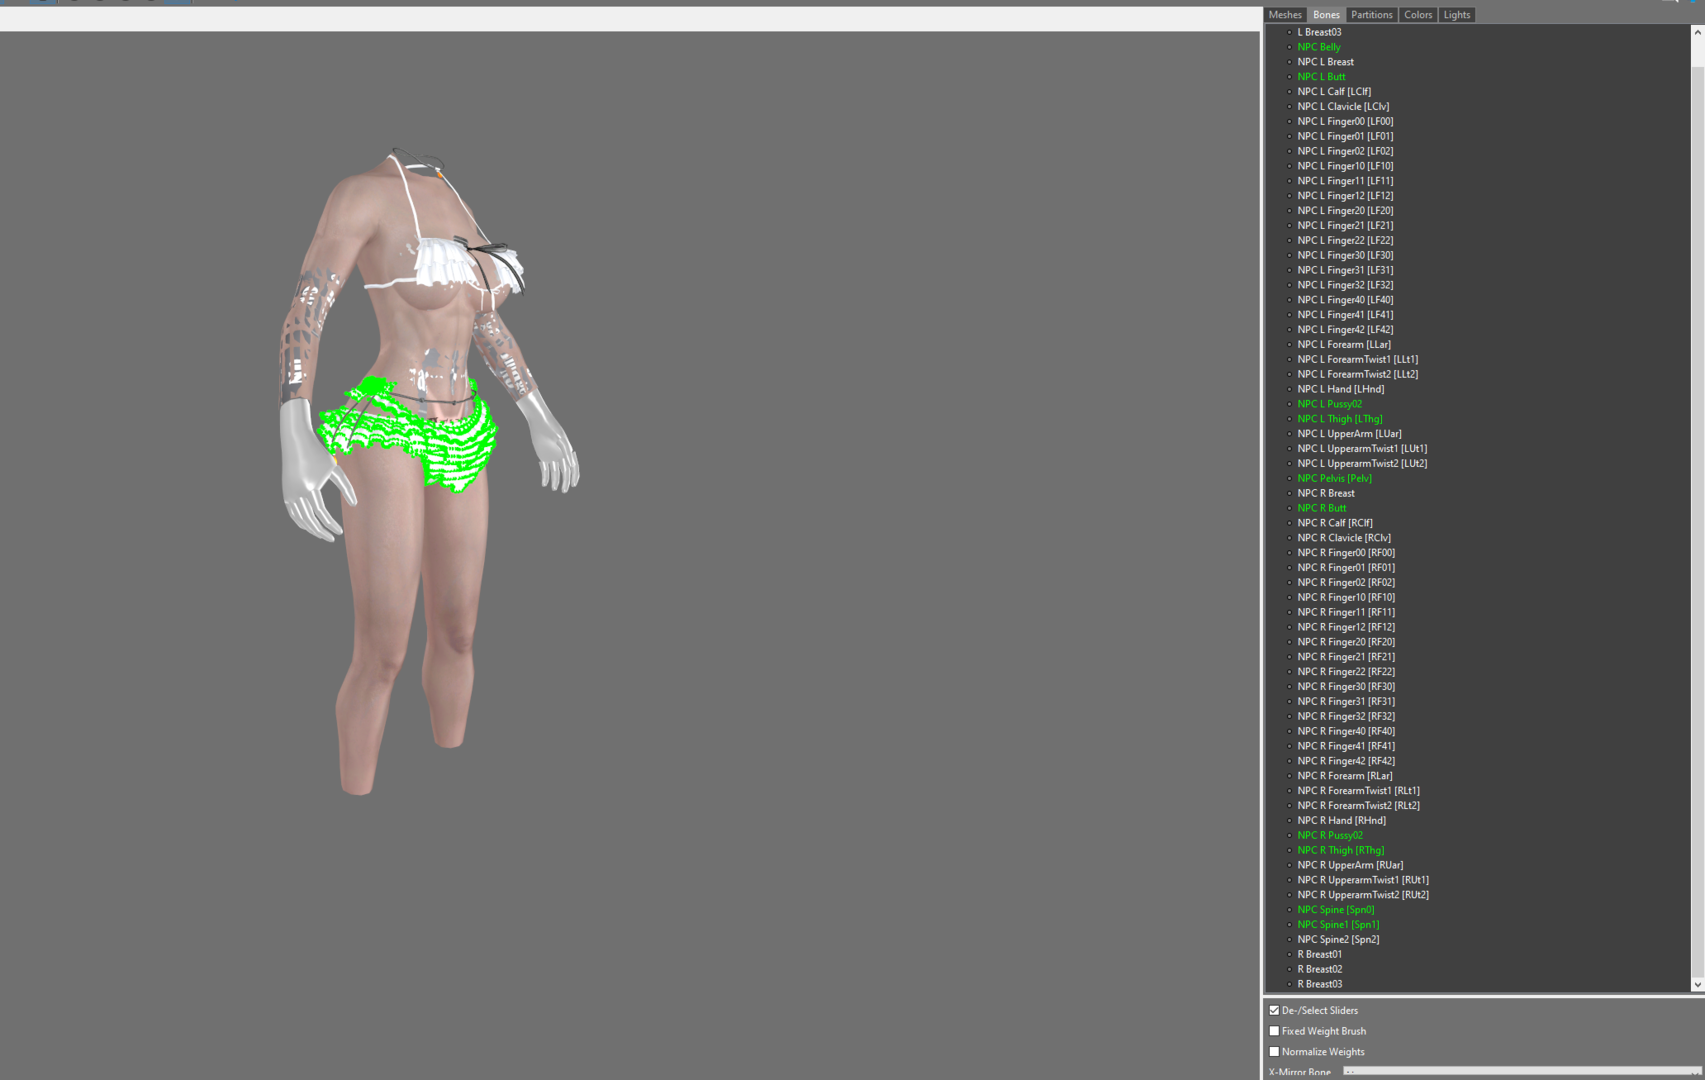Select NPC R Finger42 [RF42] bone
The width and height of the screenshot is (1705, 1080).
1346,761
